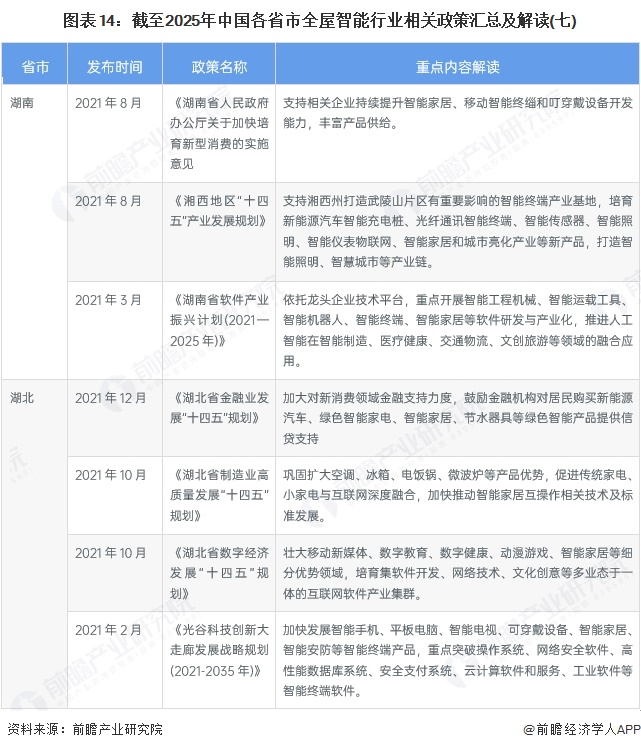Click the @前瞻经济学人APP credit

(x=577, y=730)
